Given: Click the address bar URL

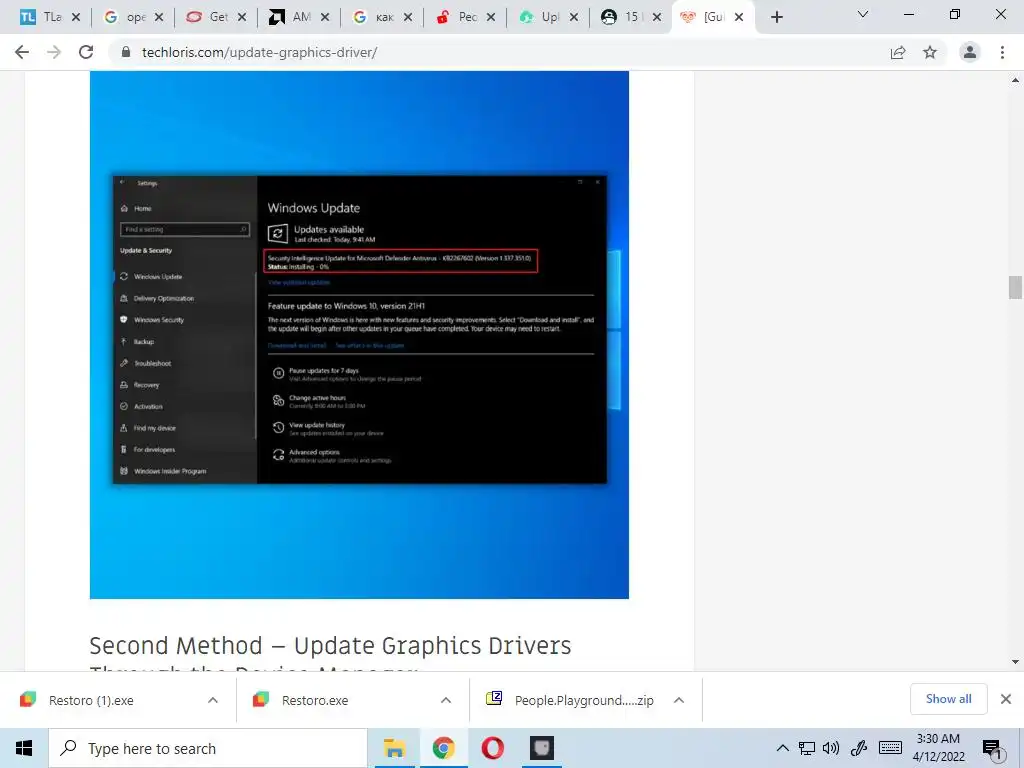Looking at the screenshot, I should pyautogui.click(x=259, y=52).
